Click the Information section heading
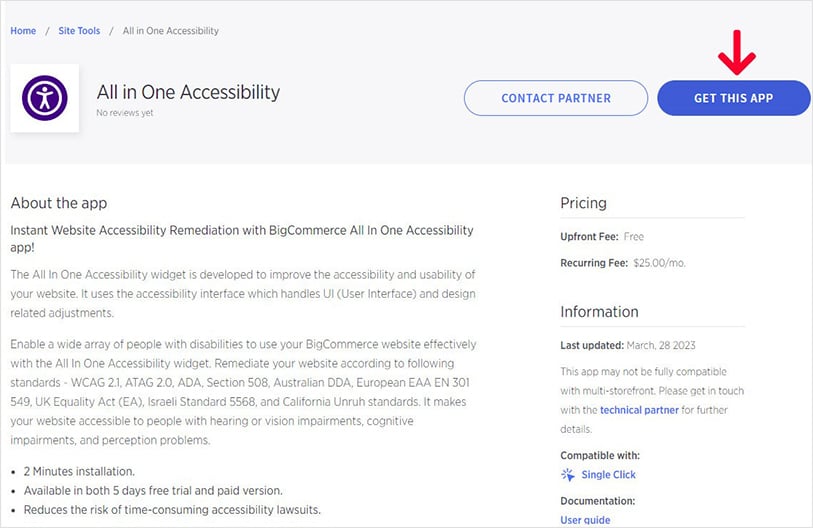The width and height of the screenshot is (813, 528). tap(599, 311)
